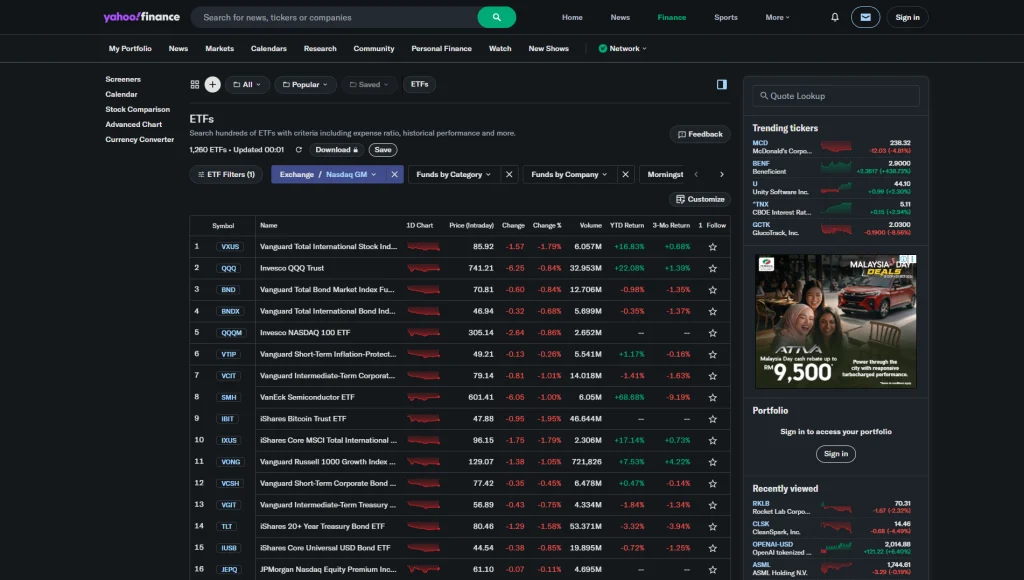This screenshot has width=1024, height=580.
Task: Open the Research menu
Action: (320, 48)
